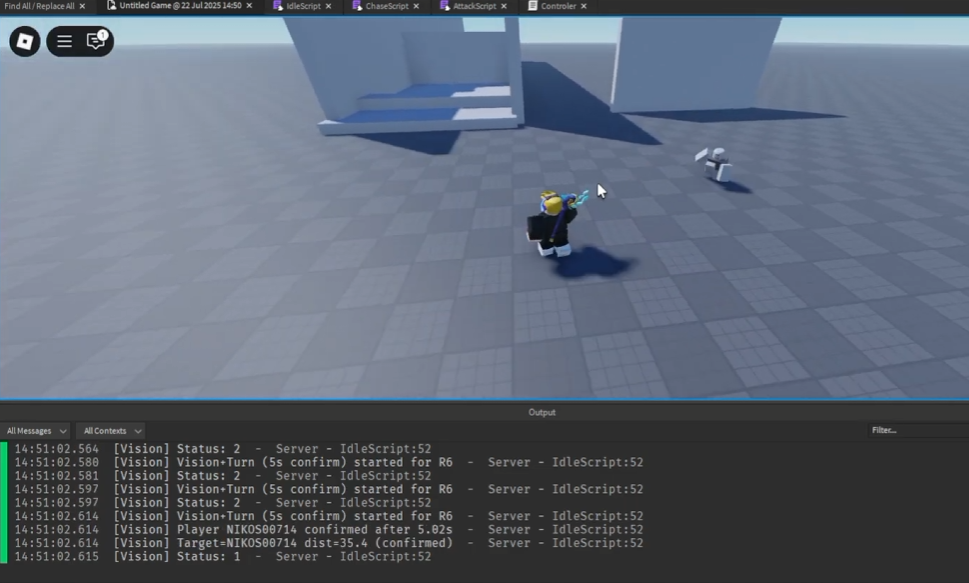The width and height of the screenshot is (969, 583).
Task: Click the Untitled Game tab place icon
Action: coord(111,6)
